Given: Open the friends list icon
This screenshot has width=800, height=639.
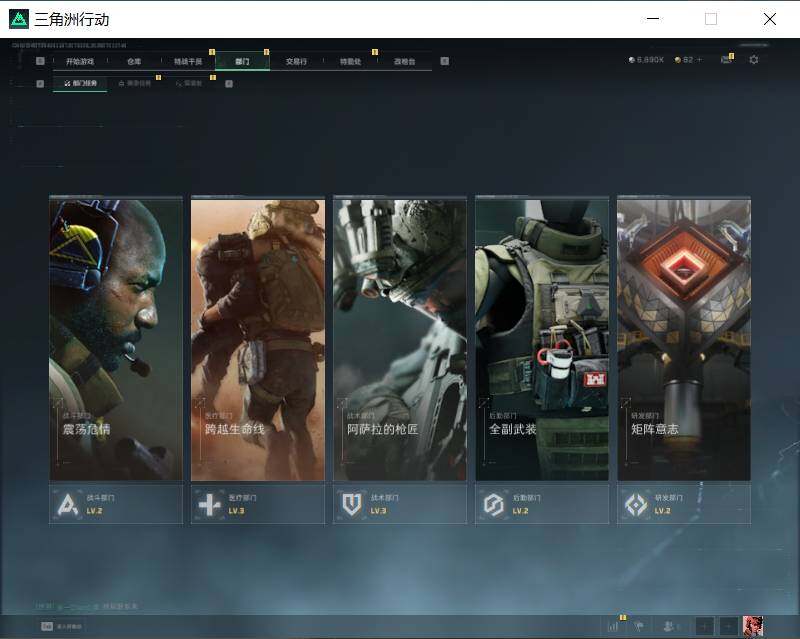Looking at the screenshot, I should point(669,626).
